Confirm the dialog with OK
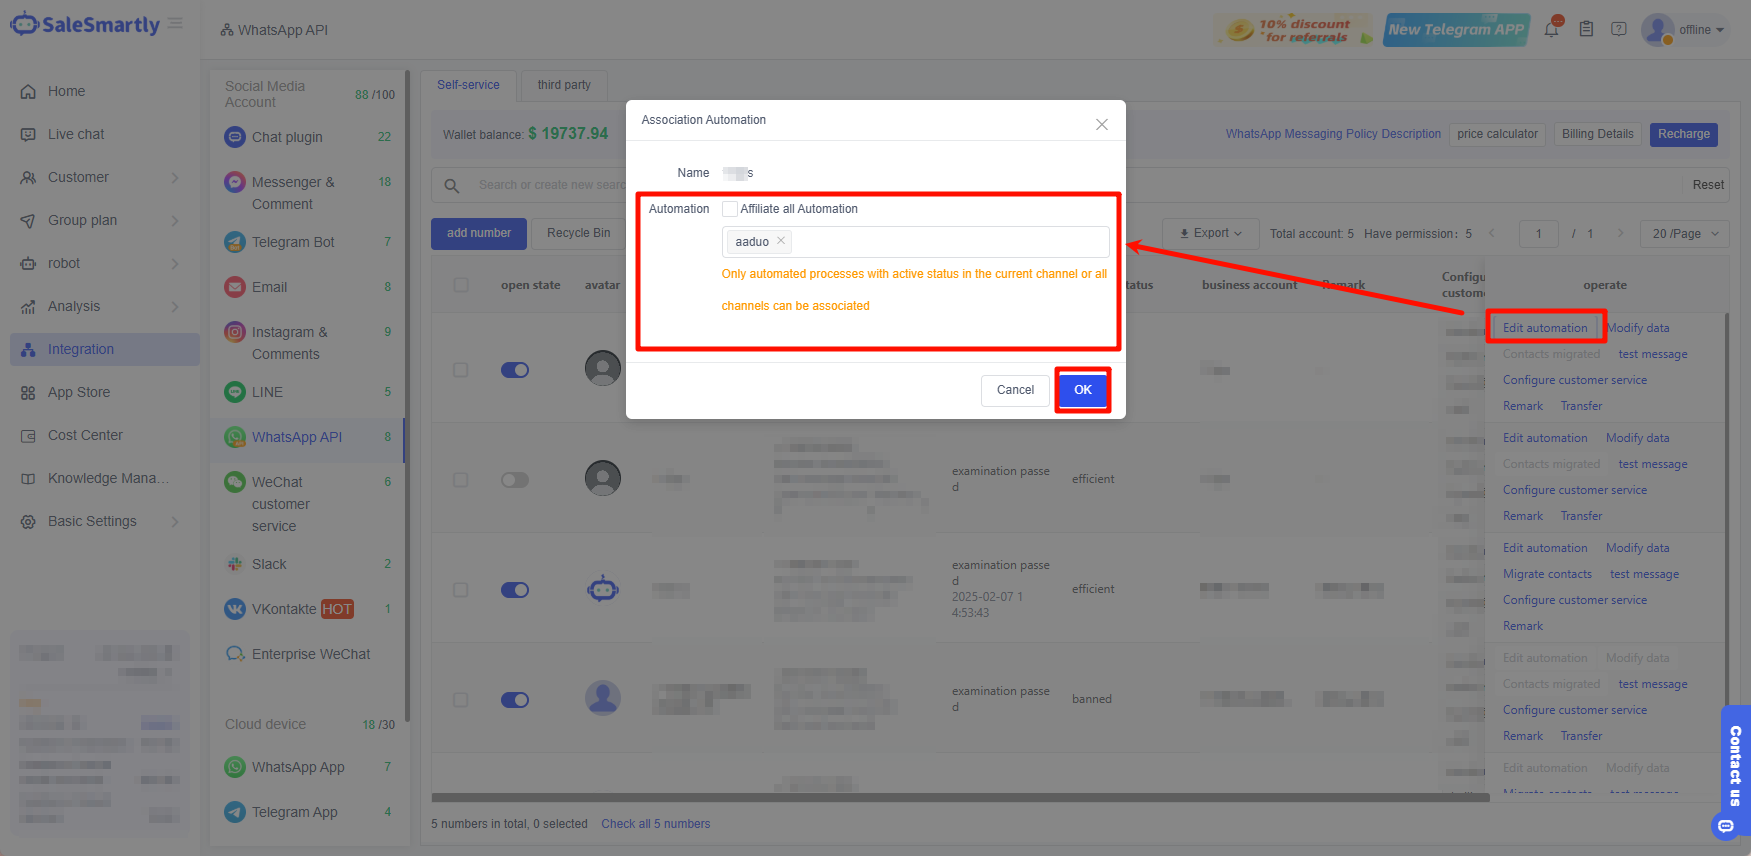Image resolution: width=1751 pixels, height=856 pixels. click(x=1083, y=390)
